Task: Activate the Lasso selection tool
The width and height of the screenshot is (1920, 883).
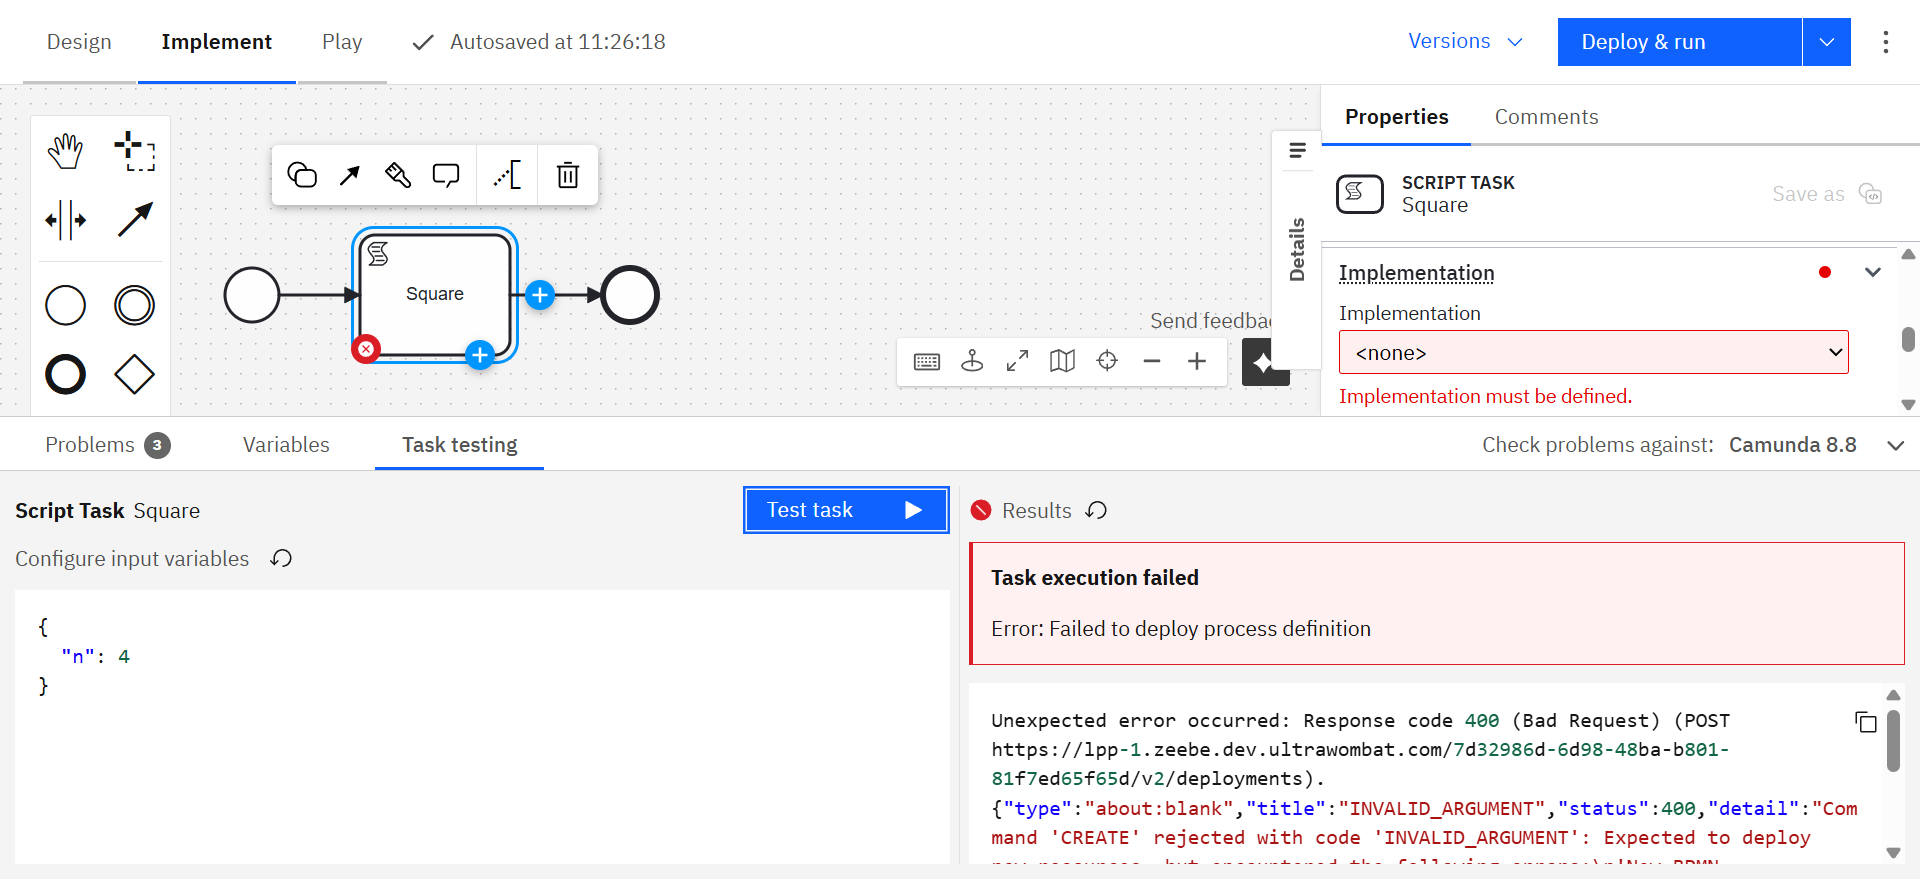Action: 134,151
